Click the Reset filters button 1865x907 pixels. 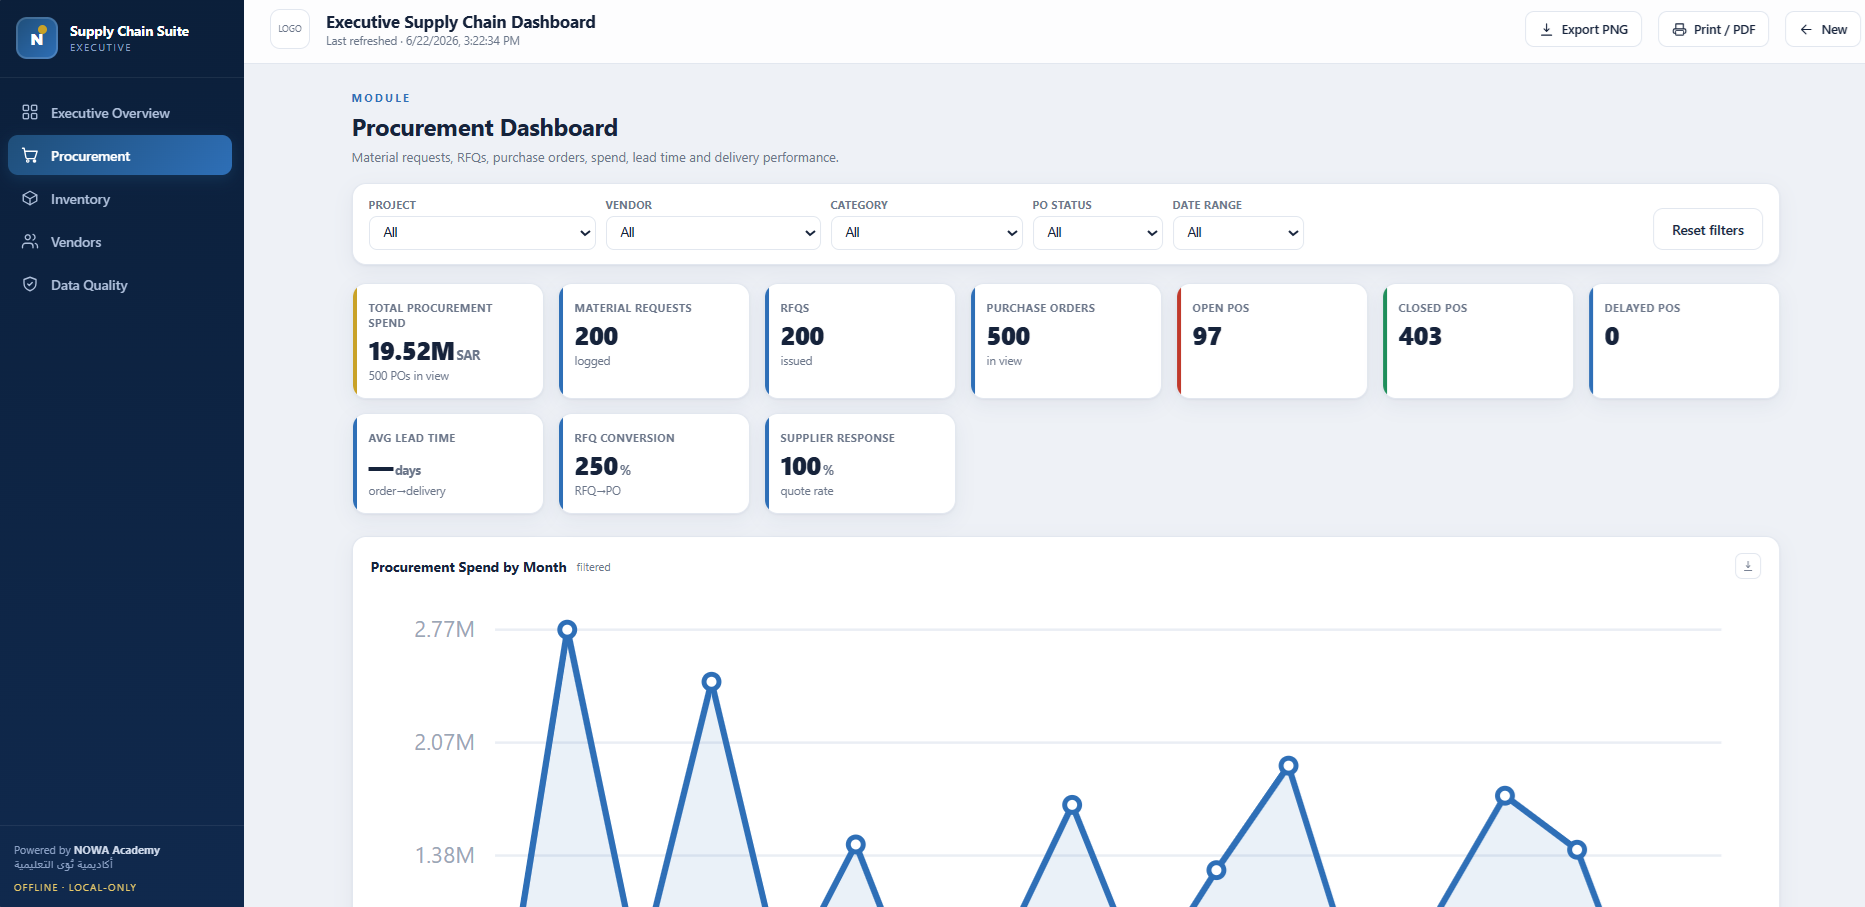coord(1707,229)
